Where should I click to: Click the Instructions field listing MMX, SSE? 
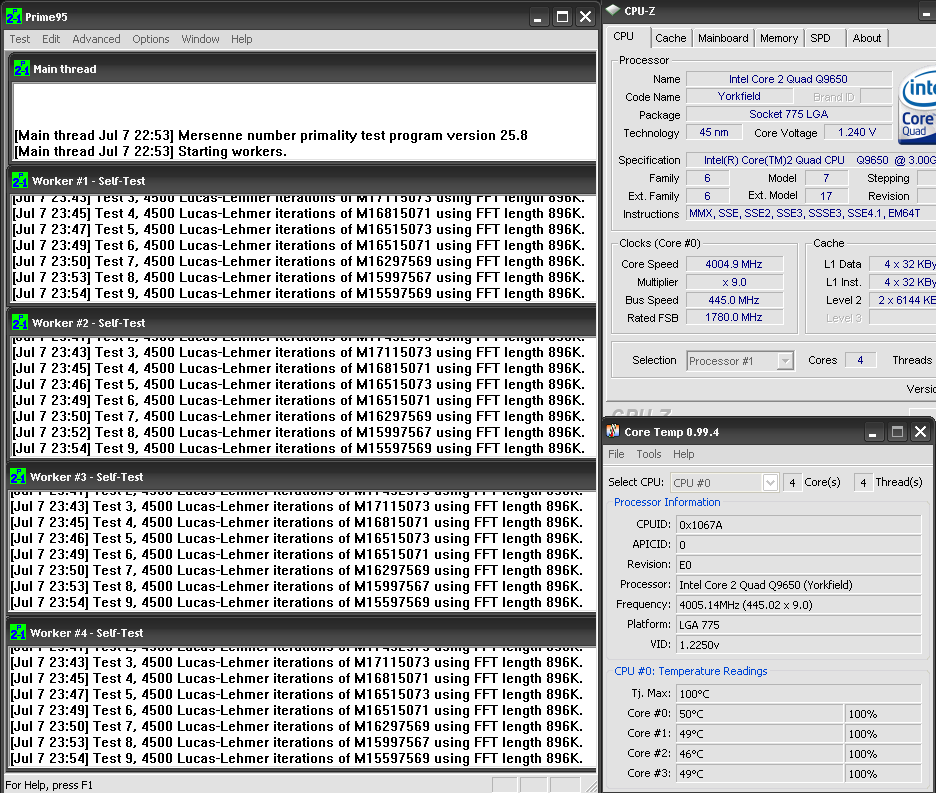(x=811, y=213)
